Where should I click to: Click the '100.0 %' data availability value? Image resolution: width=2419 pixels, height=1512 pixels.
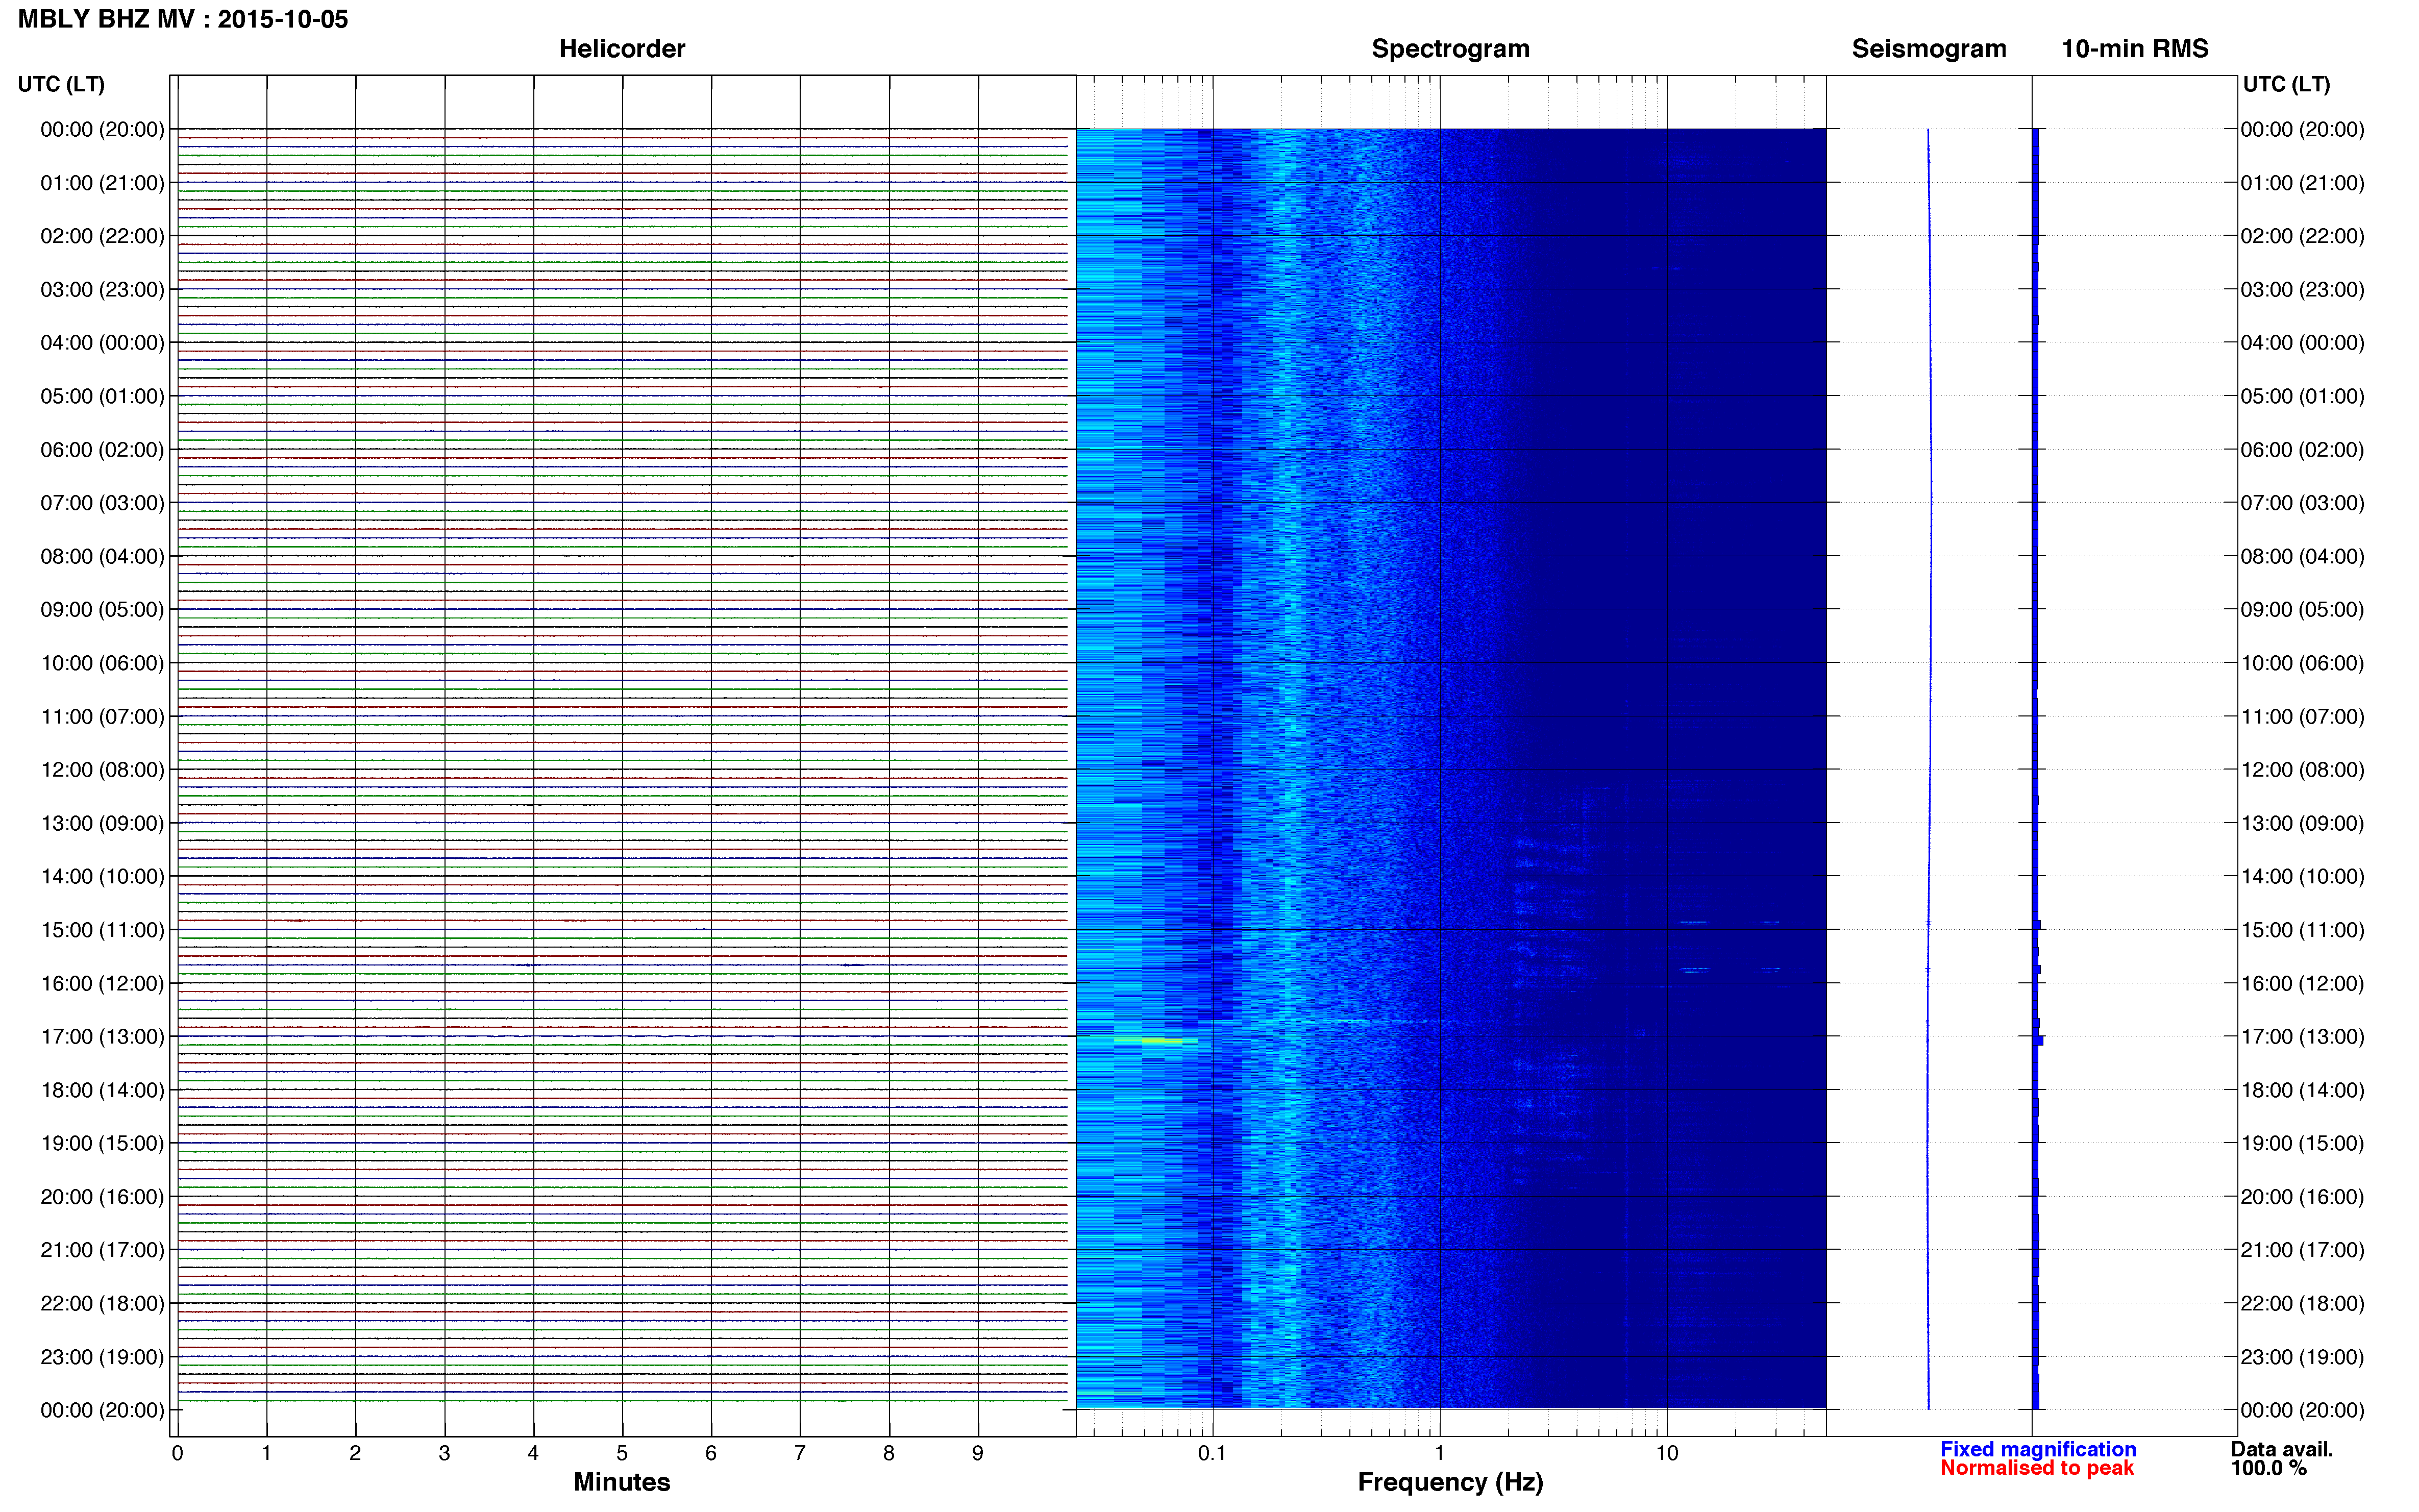2269,1468
